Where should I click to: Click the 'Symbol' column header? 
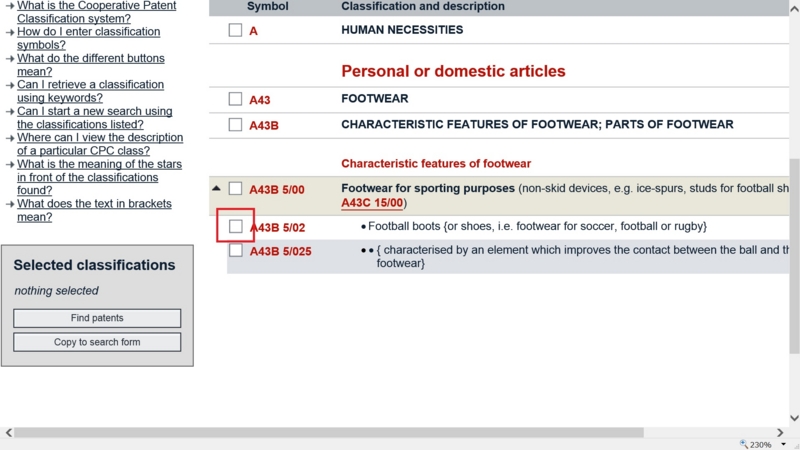[267, 6]
